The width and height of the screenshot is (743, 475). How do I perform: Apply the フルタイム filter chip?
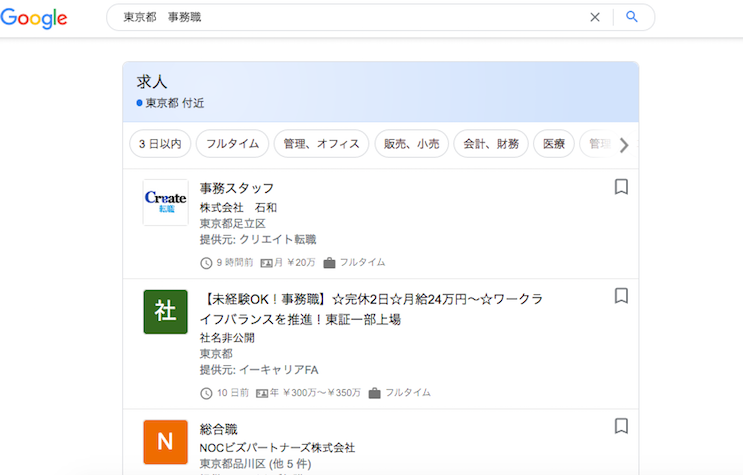[232, 144]
